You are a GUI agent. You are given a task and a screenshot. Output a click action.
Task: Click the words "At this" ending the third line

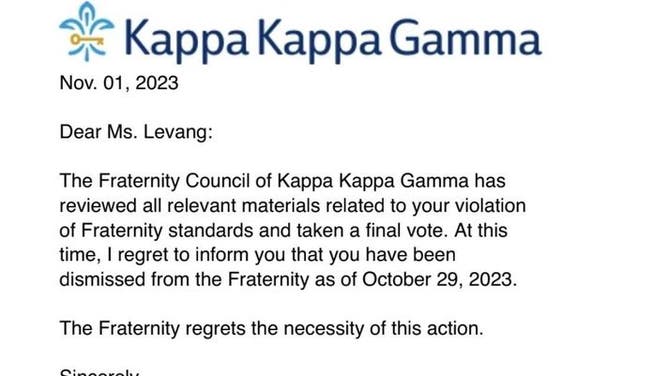(x=481, y=230)
